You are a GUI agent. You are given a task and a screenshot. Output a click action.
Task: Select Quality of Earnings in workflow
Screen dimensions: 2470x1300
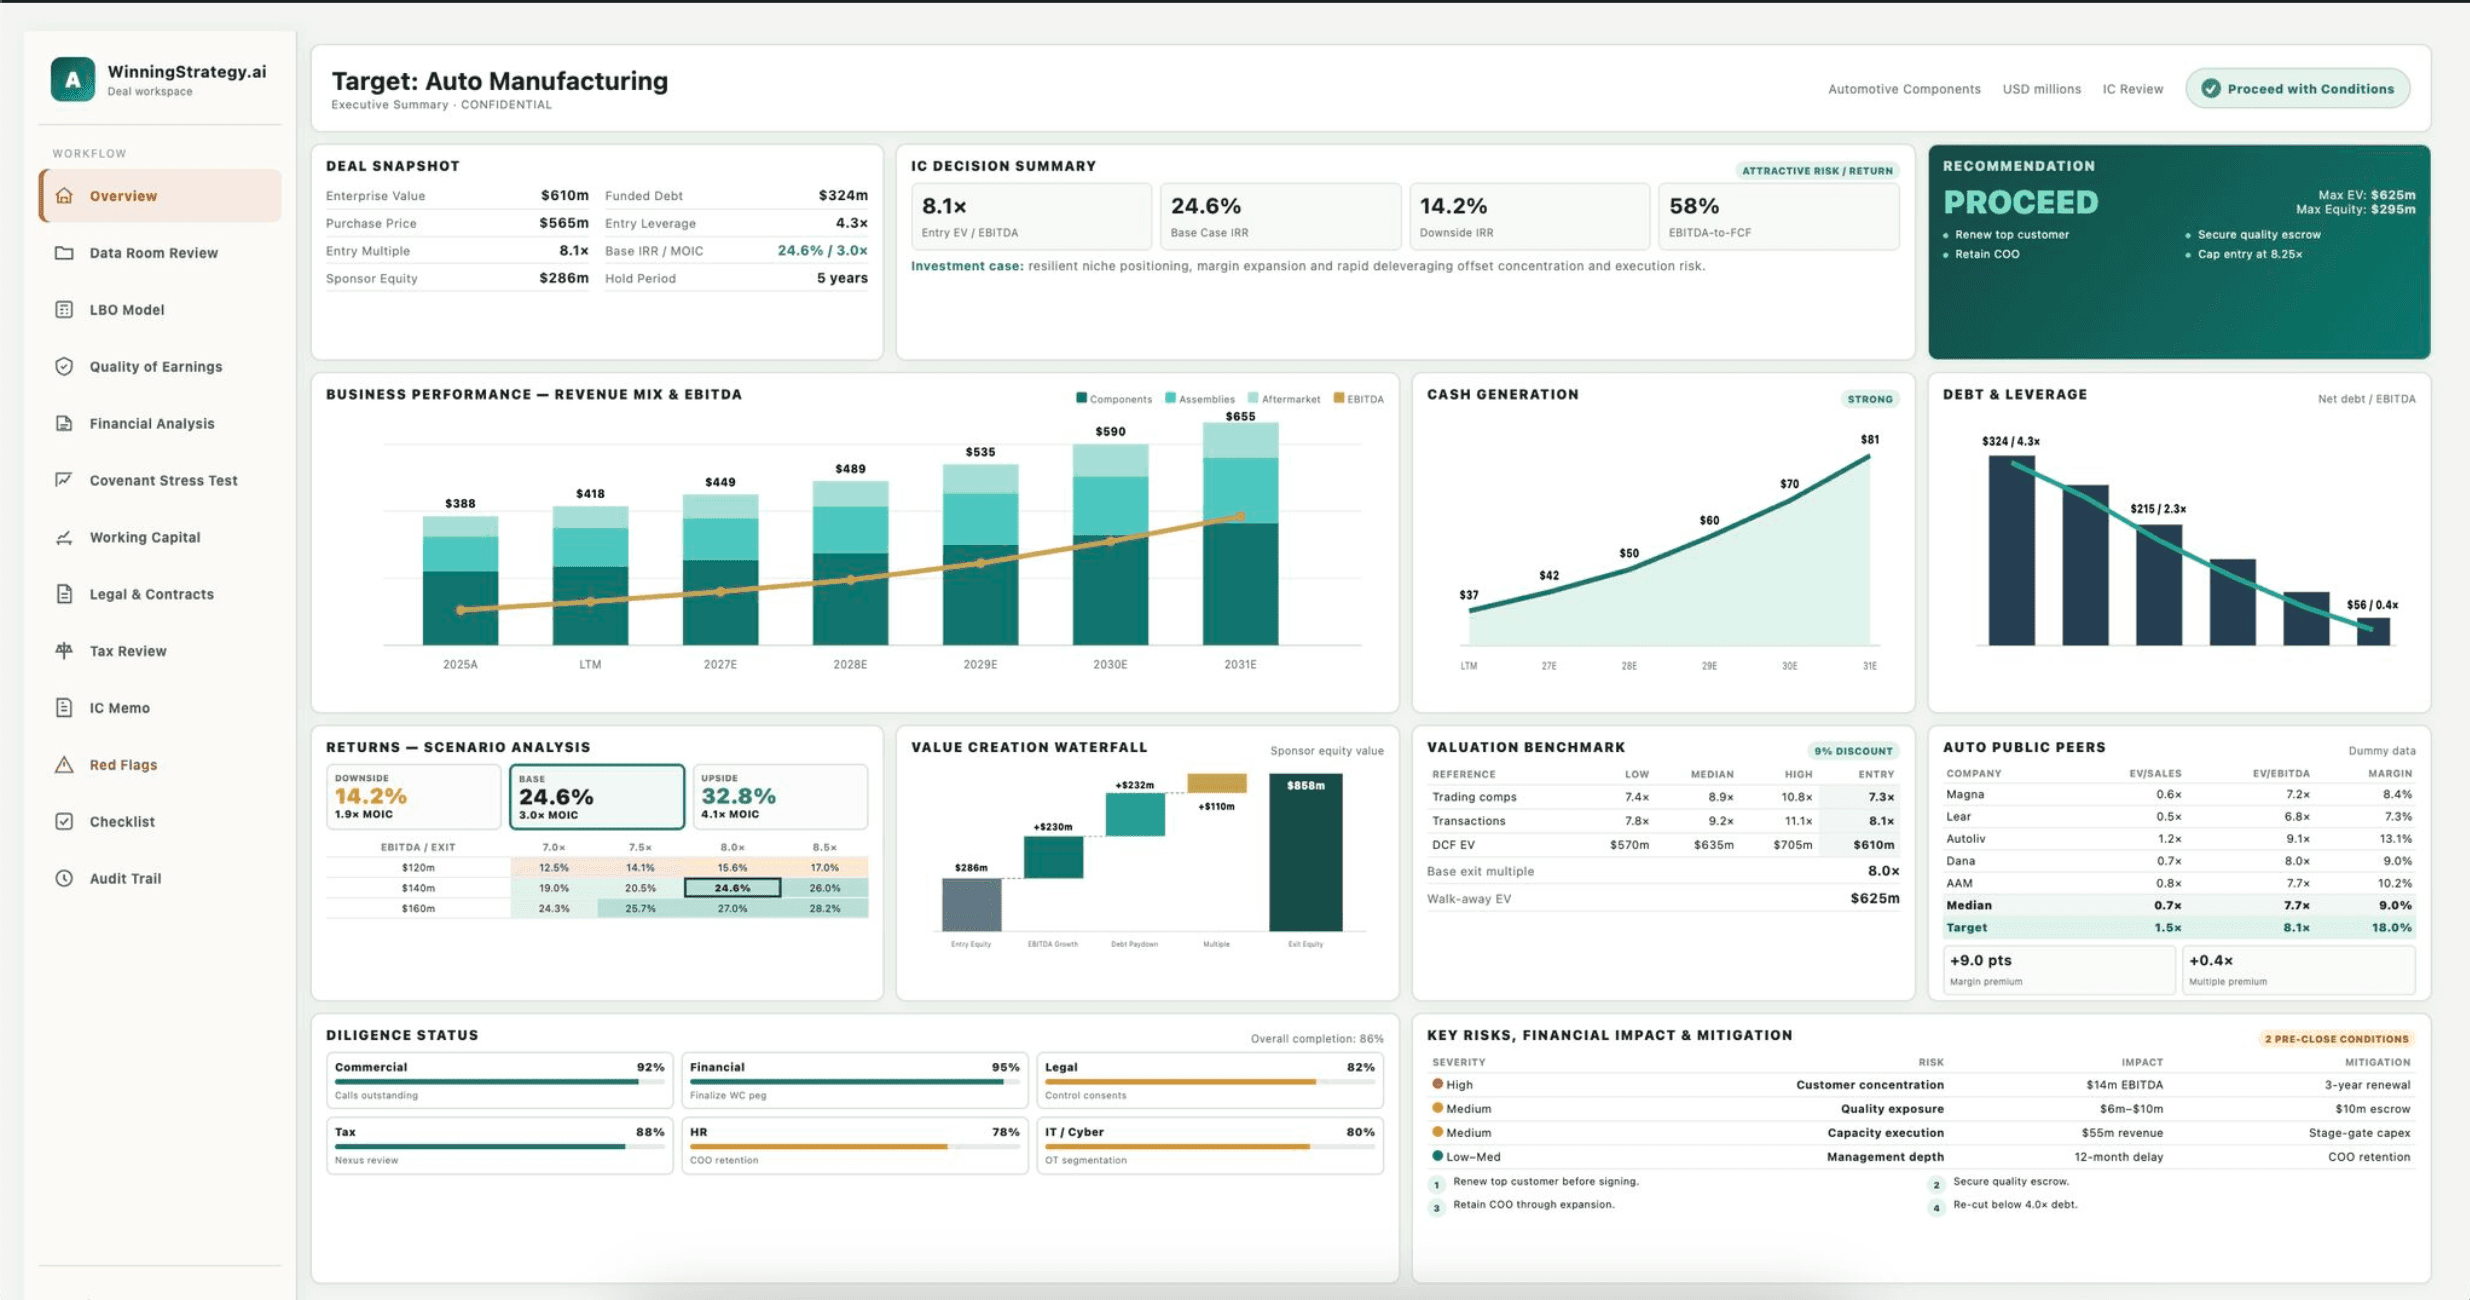tap(160, 366)
